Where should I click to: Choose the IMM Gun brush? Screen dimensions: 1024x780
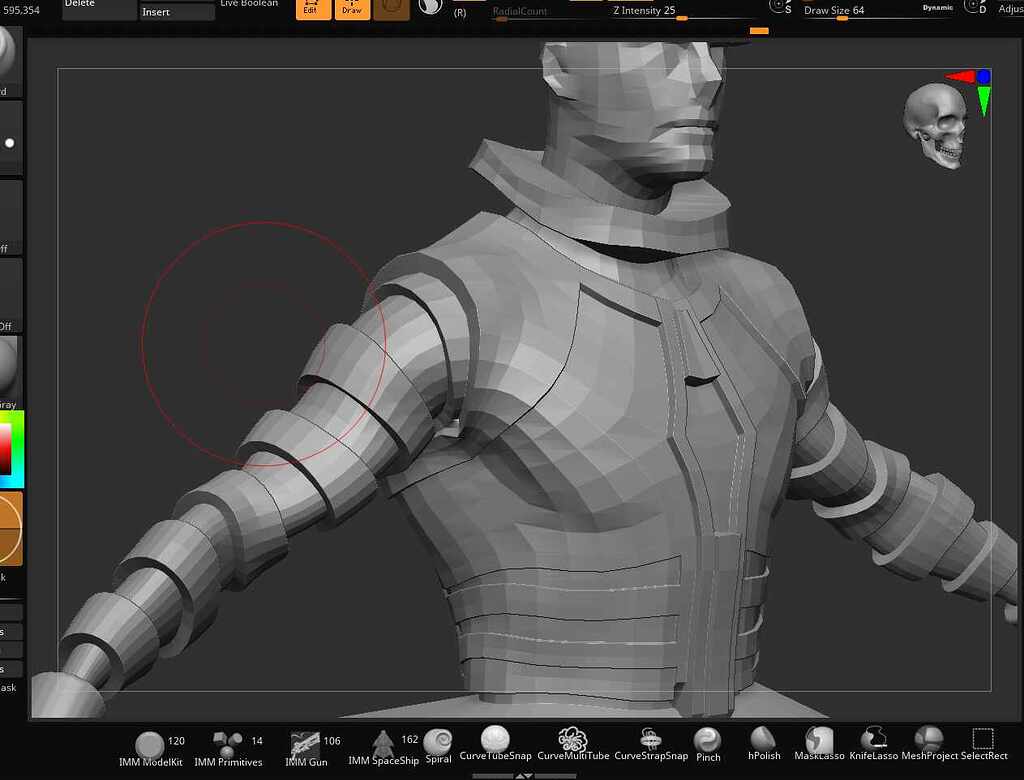[306, 745]
